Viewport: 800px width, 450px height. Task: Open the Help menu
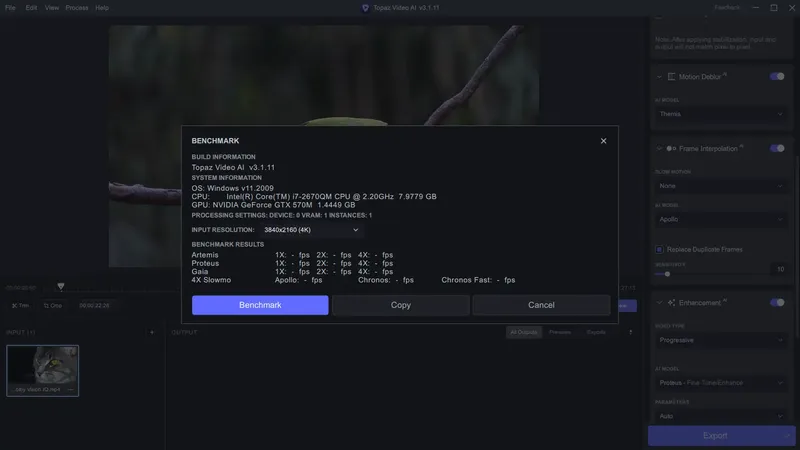(x=102, y=8)
